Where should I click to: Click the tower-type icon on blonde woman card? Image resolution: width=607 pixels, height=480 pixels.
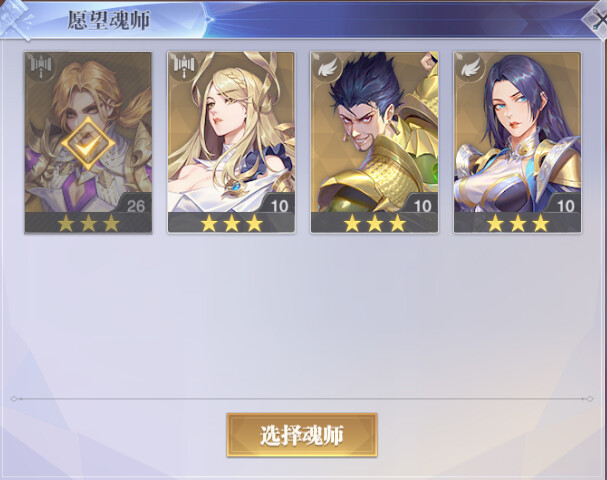184,67
